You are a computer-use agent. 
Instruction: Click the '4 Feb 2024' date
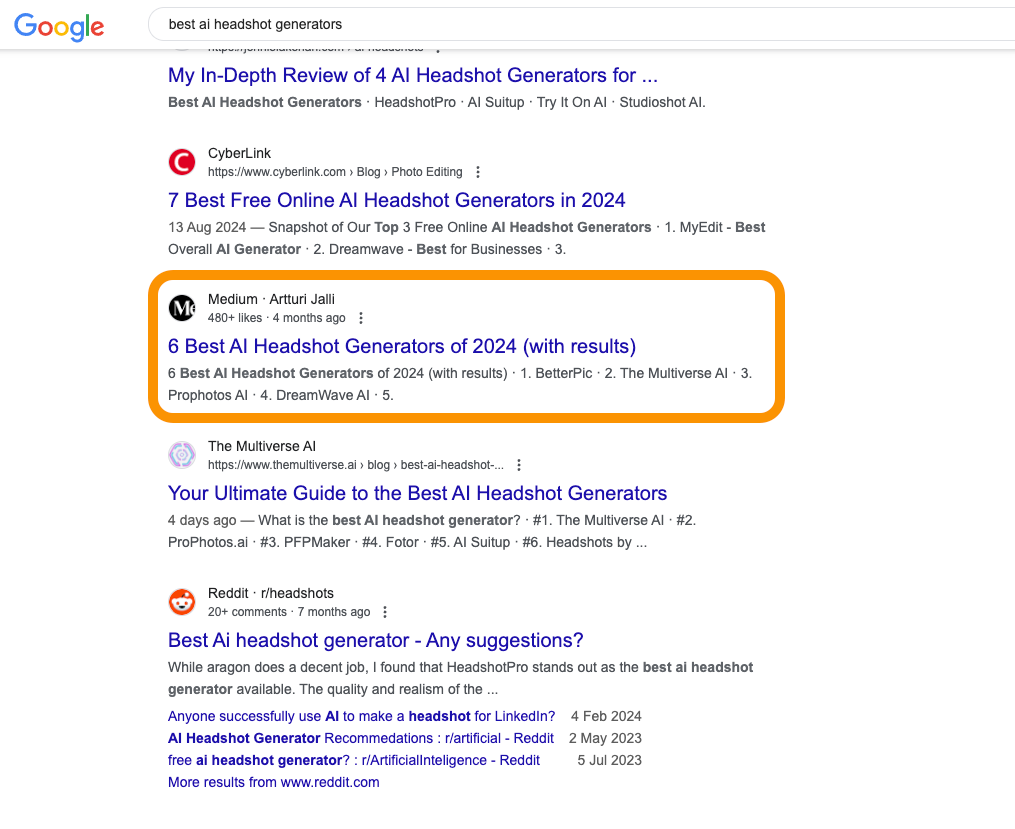[606, 716]
